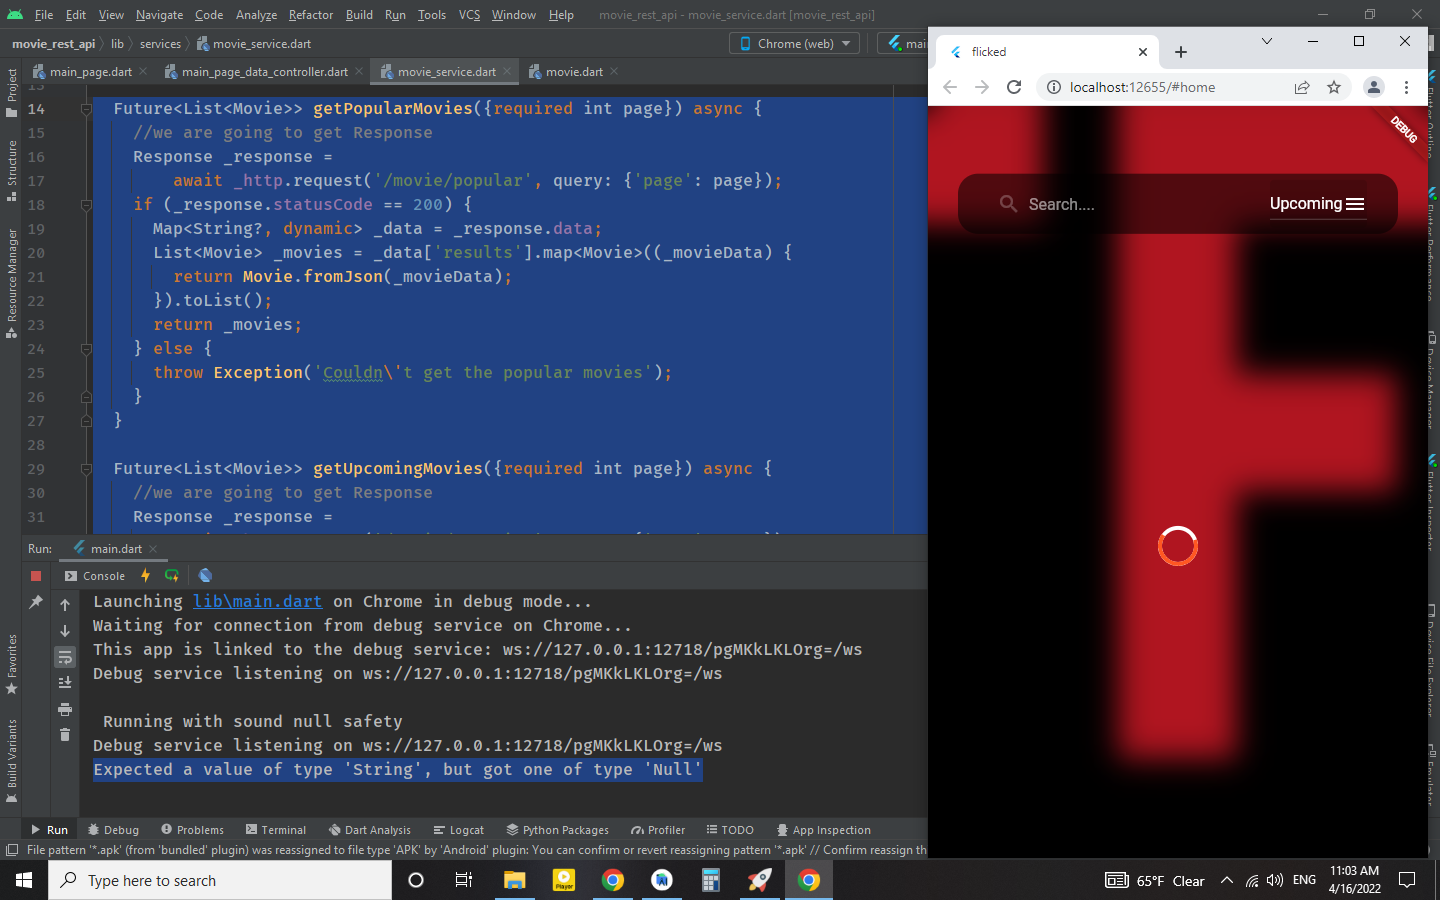Image resolution: width=1440 pixels, height=900 pixels.
Task: Open the Dart Analysis tool window
Action: 369,830
